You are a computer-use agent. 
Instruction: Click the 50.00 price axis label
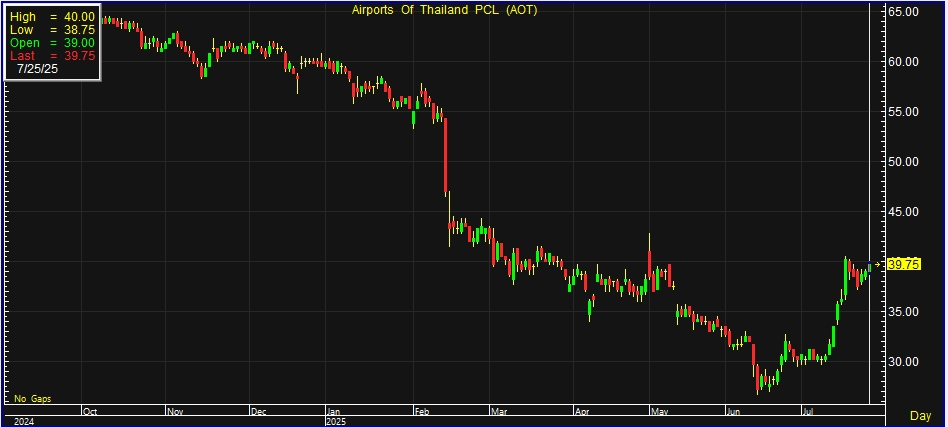pos(904,162)
